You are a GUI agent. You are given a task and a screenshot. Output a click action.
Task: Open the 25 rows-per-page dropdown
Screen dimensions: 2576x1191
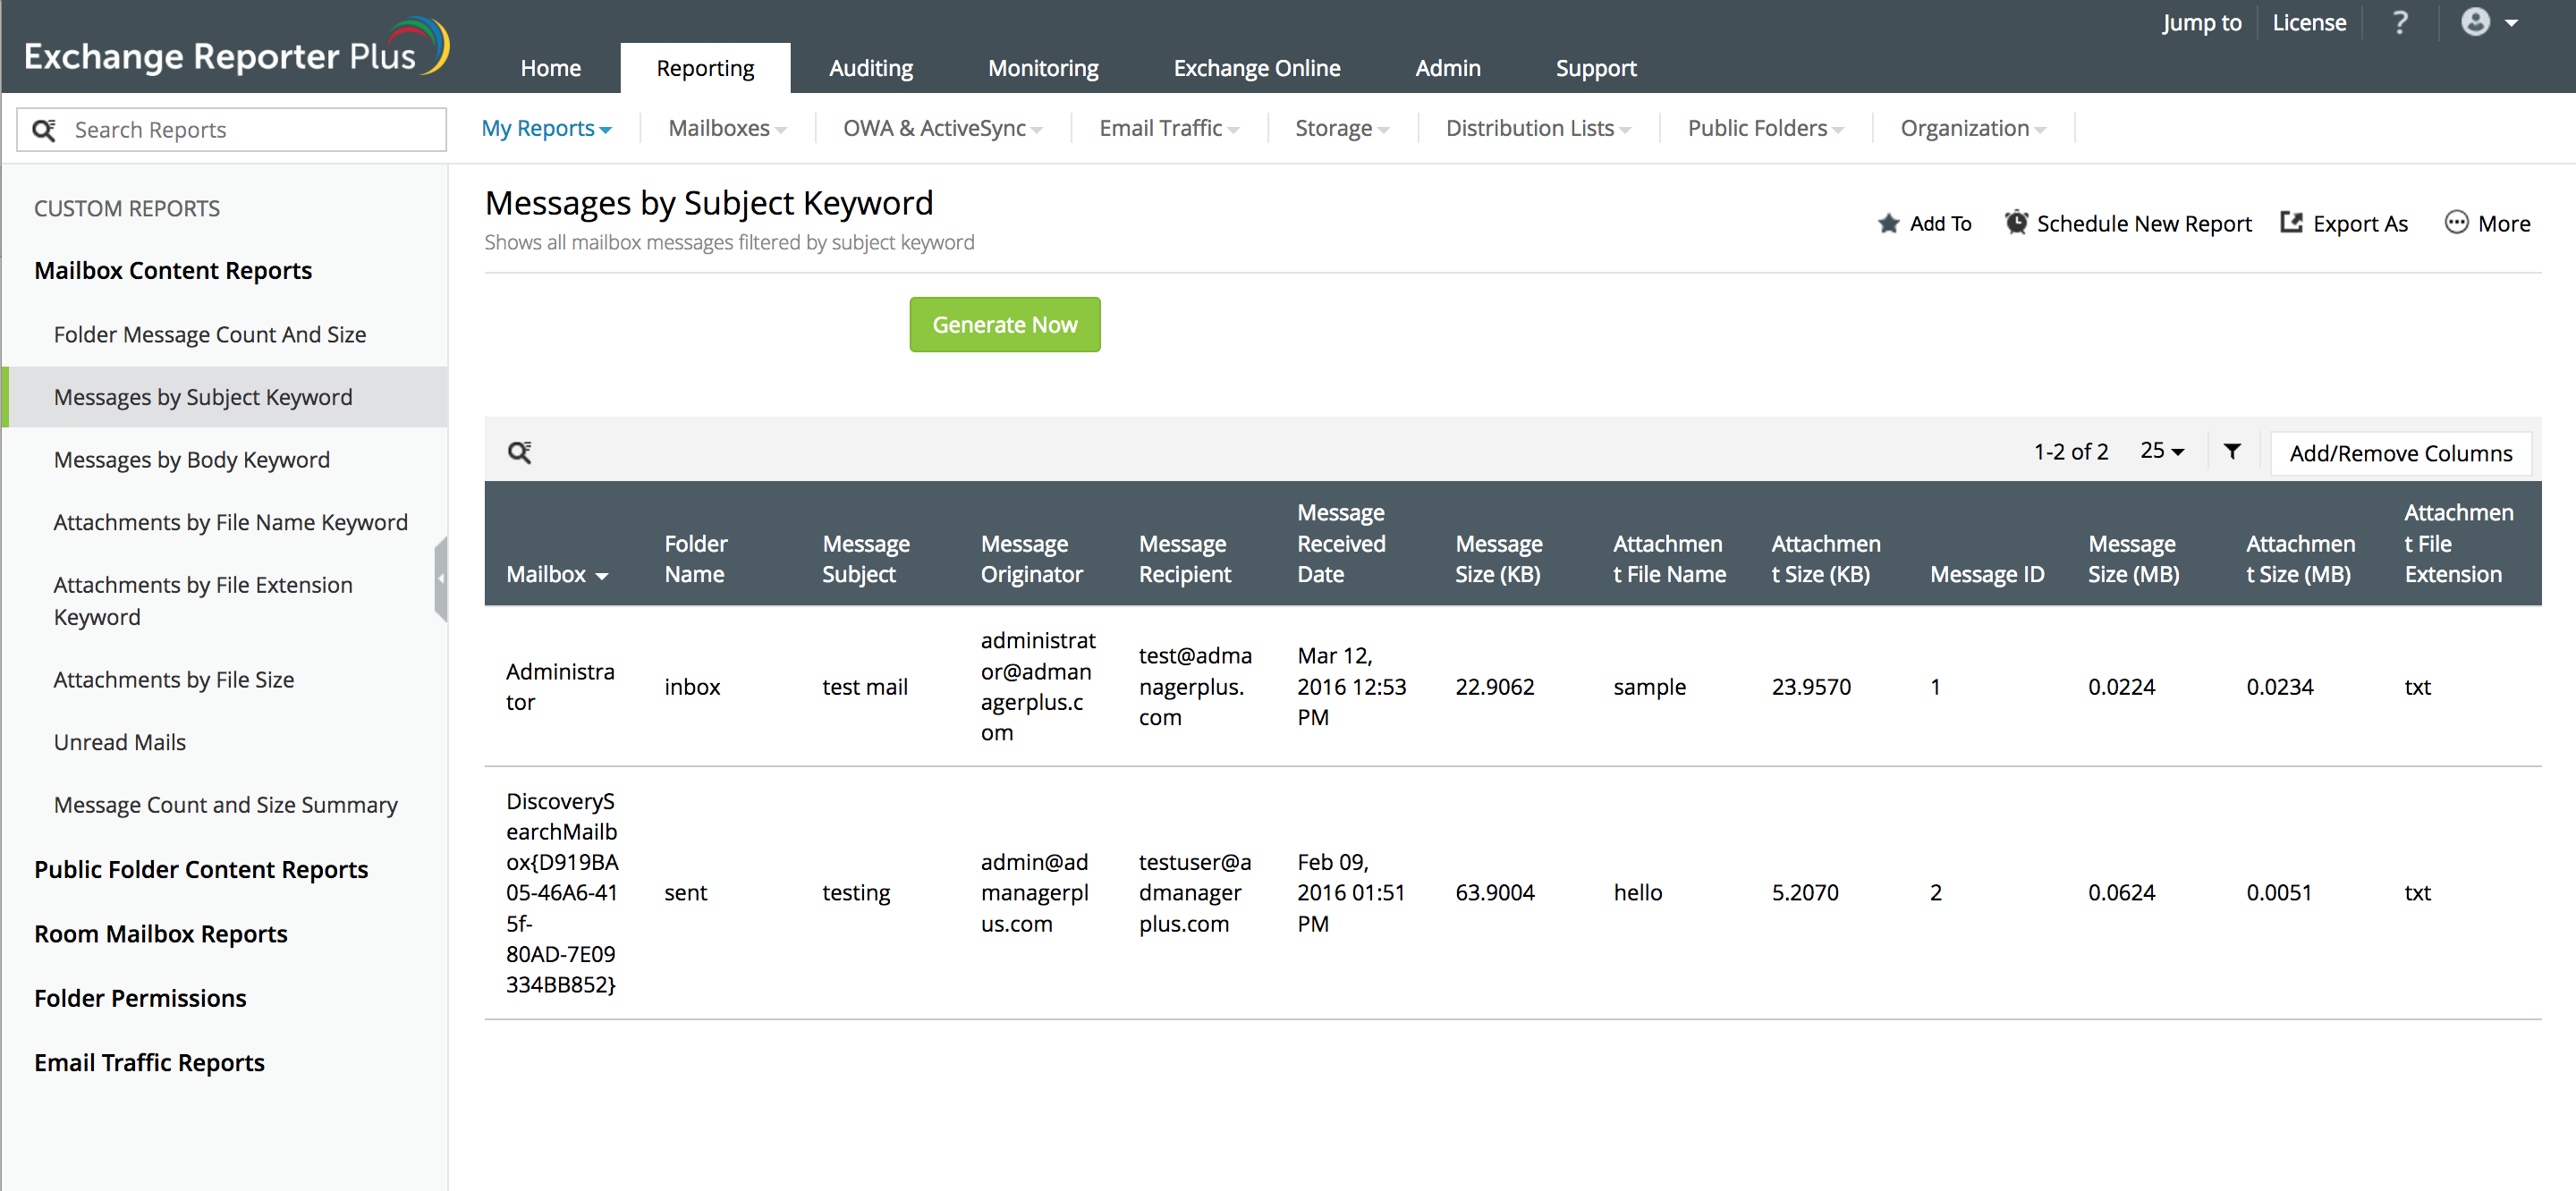click(2161, 451)
